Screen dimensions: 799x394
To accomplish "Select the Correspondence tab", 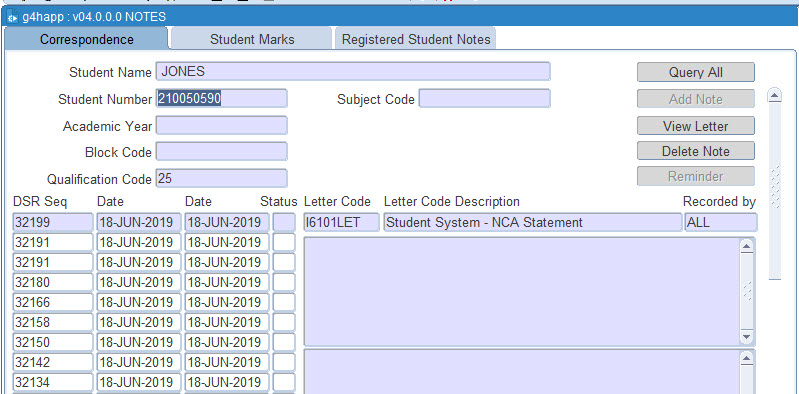I will pyautogui.click(x=87, y=39).
